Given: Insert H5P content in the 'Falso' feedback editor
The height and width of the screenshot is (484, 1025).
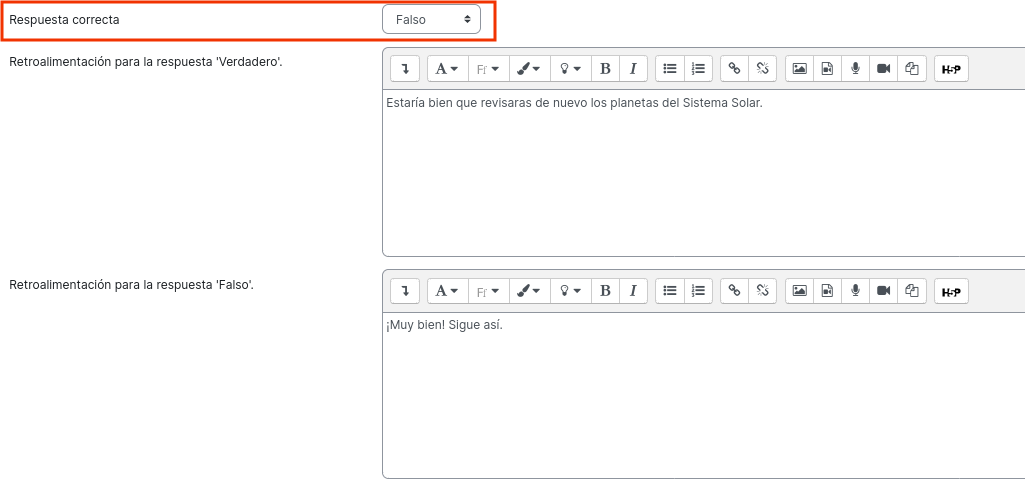Looking at the screenshot, I should (951, 291).
